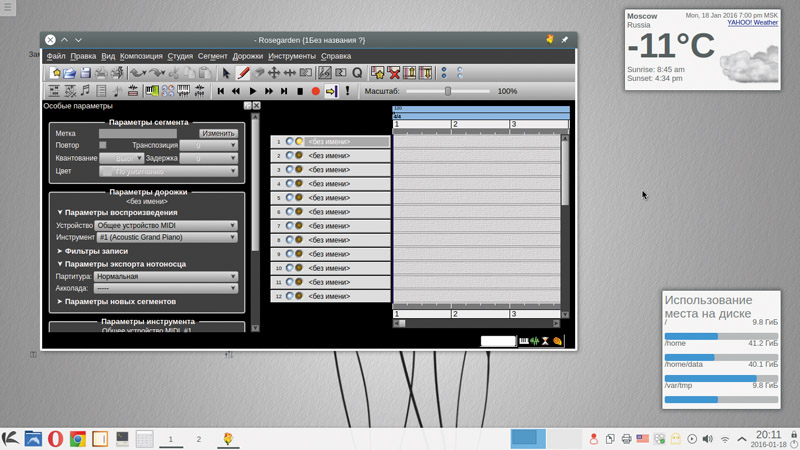The image size is (800, 450).
Task: Click the Изменить label button
Action: coord(218,133)
